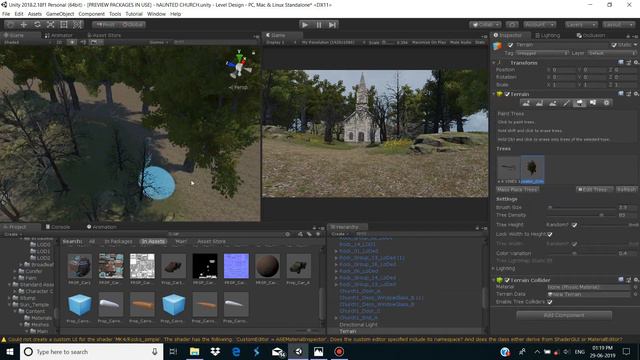This screenshot has width=640, height=360.
Task: Select the first tree thumbnail in Trees
Action: pyautogui.click(x=509, y=168)
